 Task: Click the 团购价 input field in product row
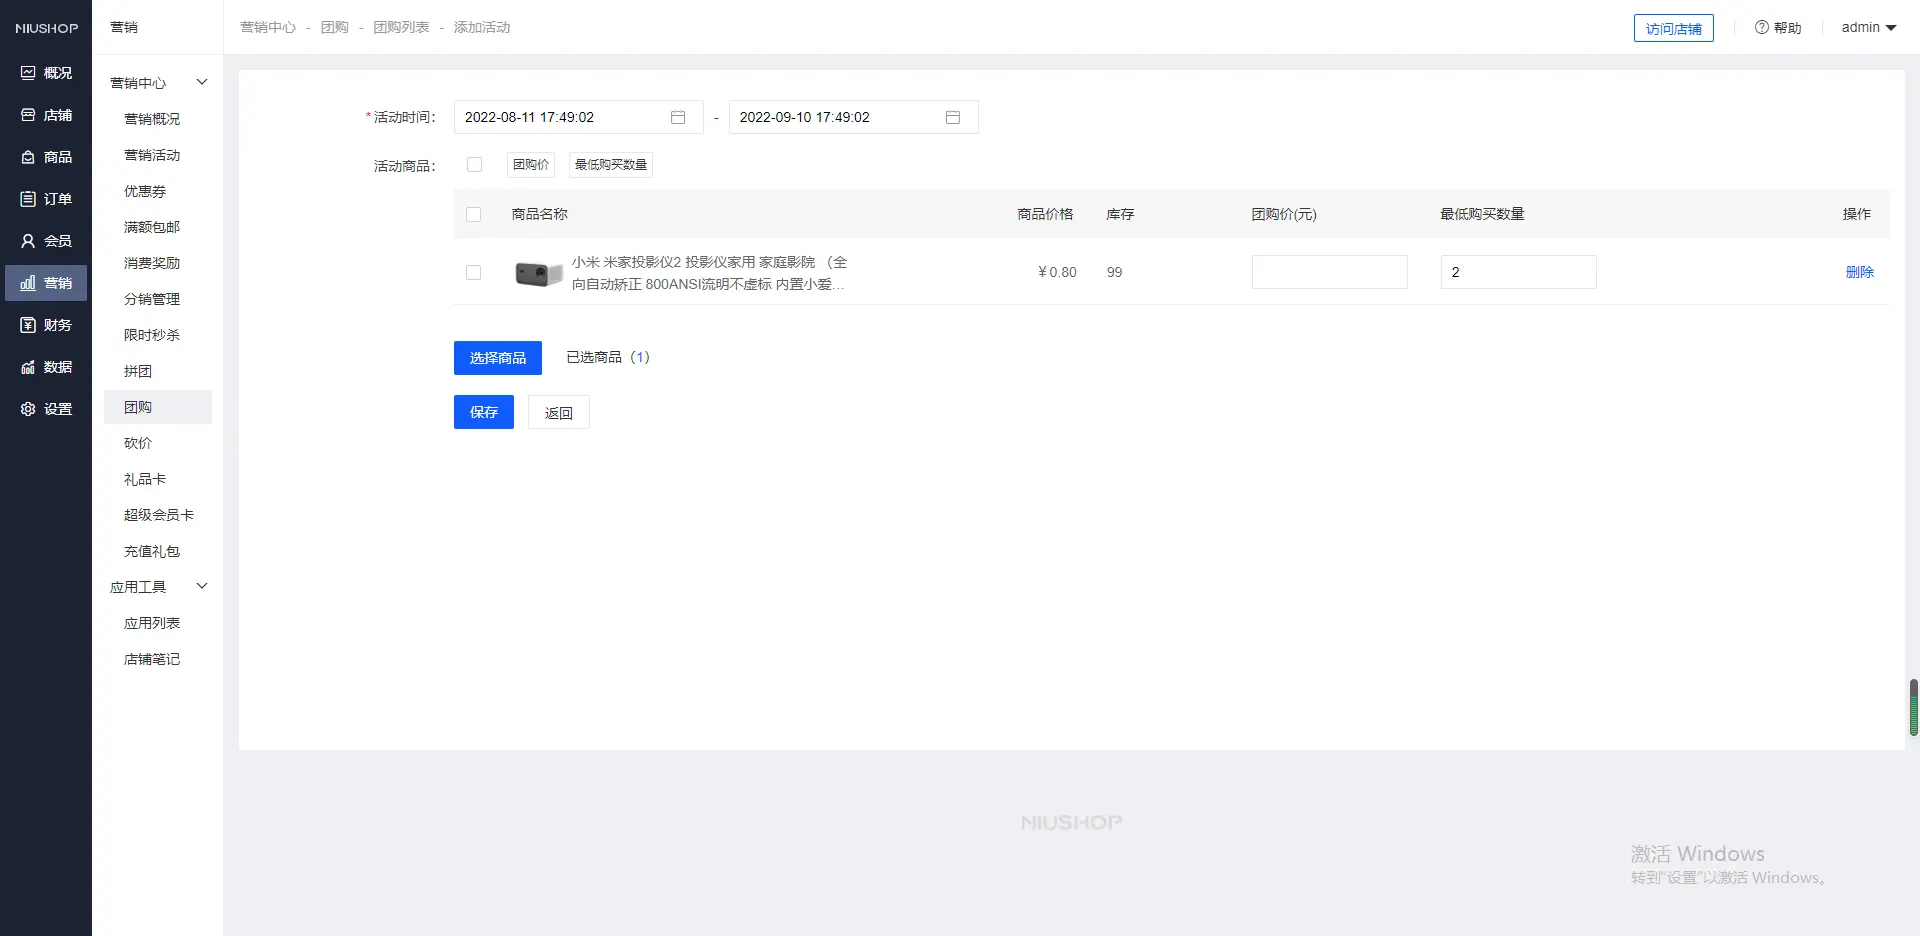click(1329, 272)
